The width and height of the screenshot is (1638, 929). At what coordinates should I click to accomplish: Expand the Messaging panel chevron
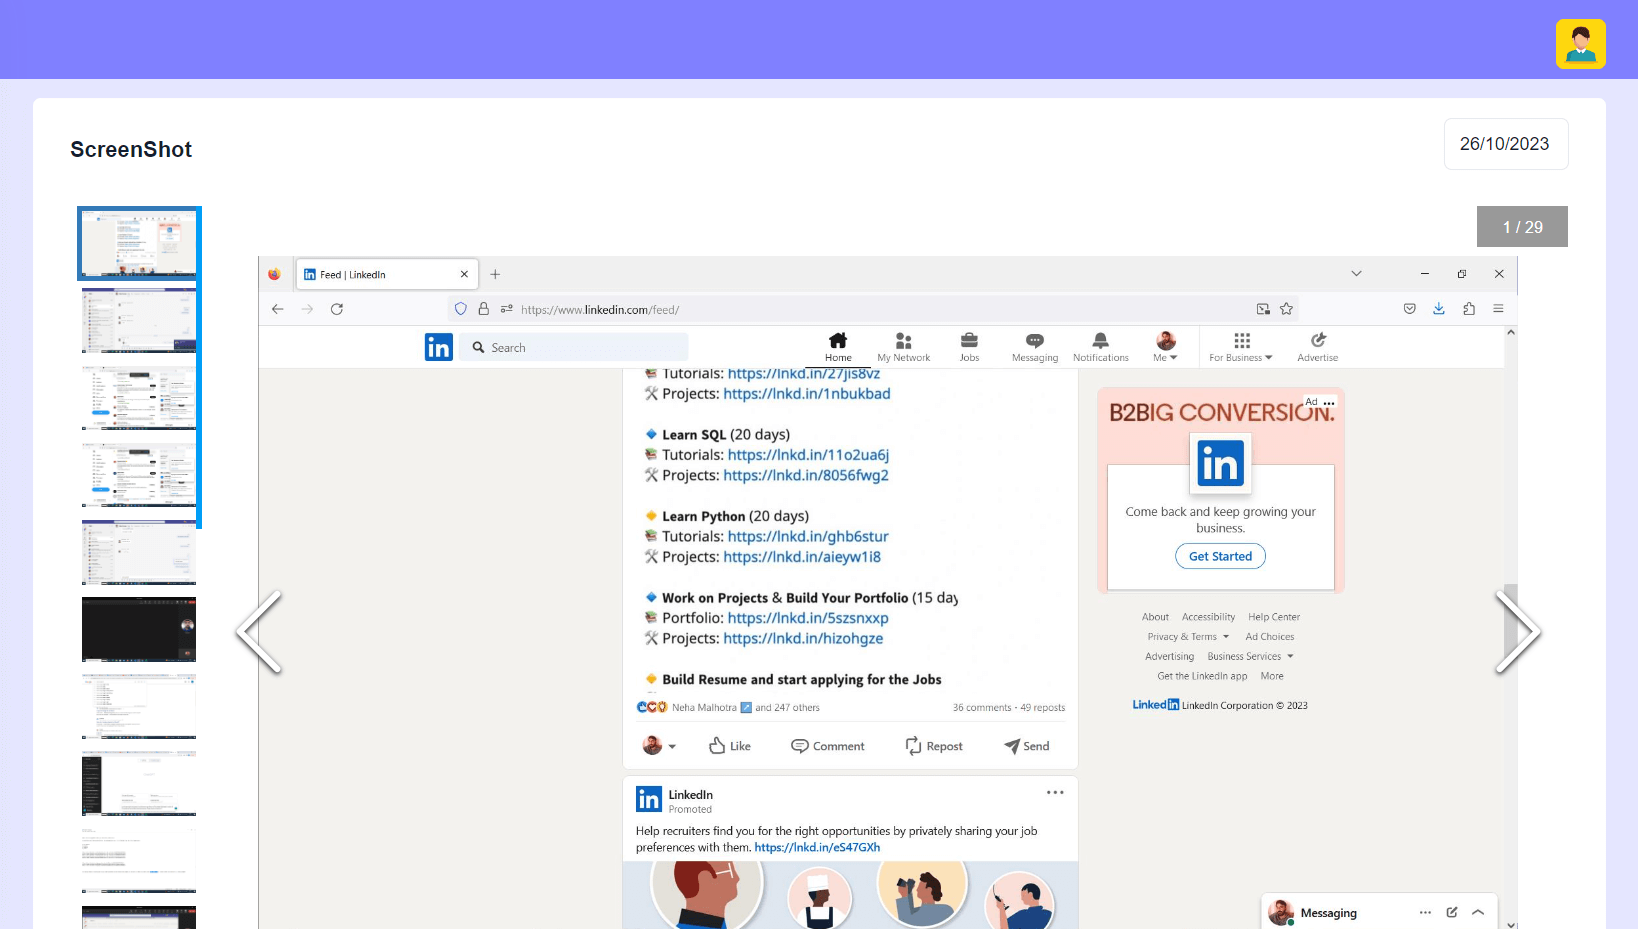(x=1478, y=912)
